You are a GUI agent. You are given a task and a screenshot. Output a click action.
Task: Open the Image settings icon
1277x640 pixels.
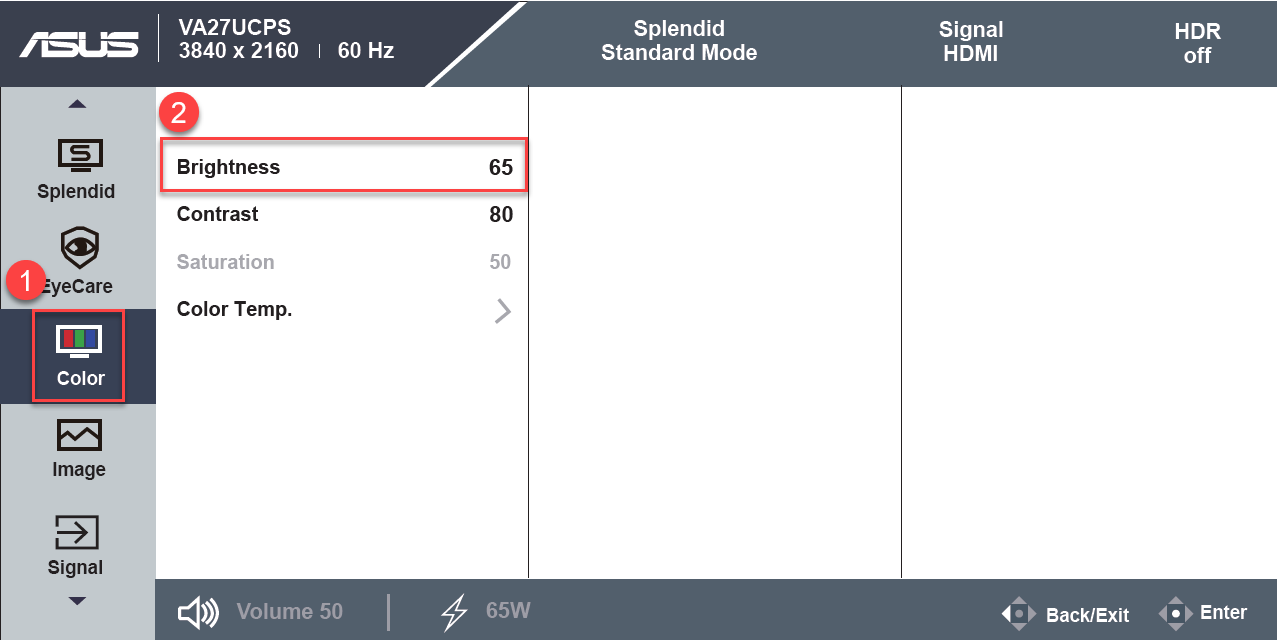pyautogui.click(x=79, y=435)
